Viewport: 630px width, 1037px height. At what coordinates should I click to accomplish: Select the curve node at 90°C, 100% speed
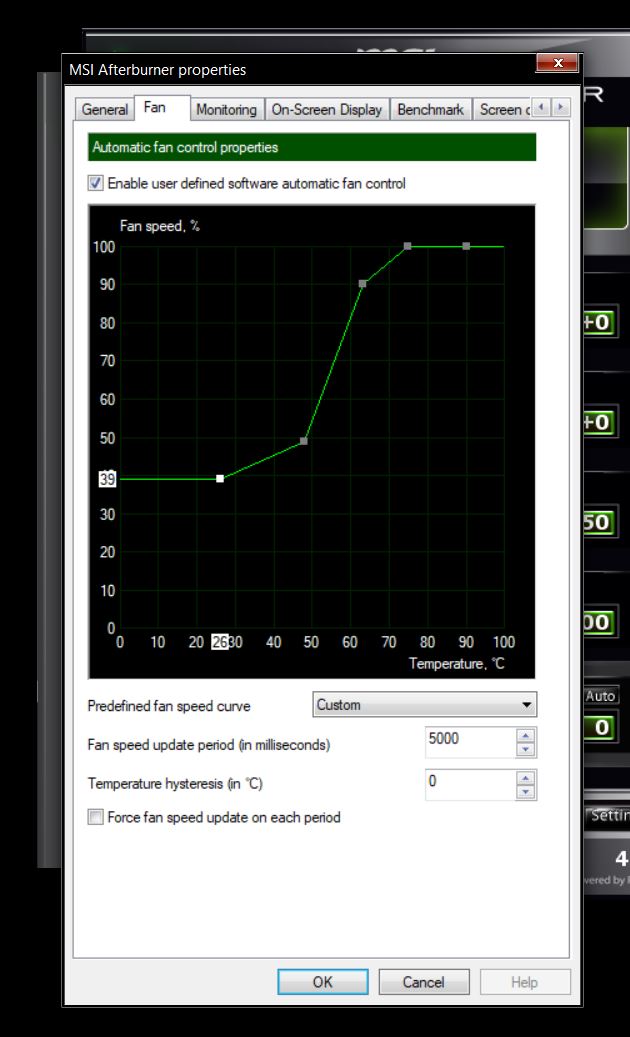point(466,246)
